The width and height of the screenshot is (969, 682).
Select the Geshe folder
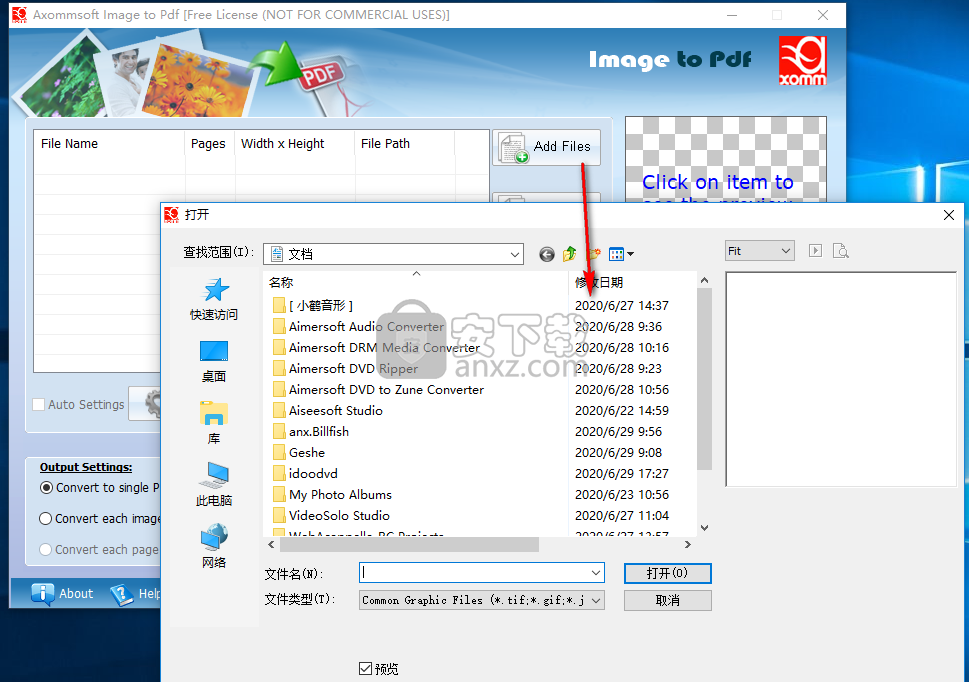[299, 452]
